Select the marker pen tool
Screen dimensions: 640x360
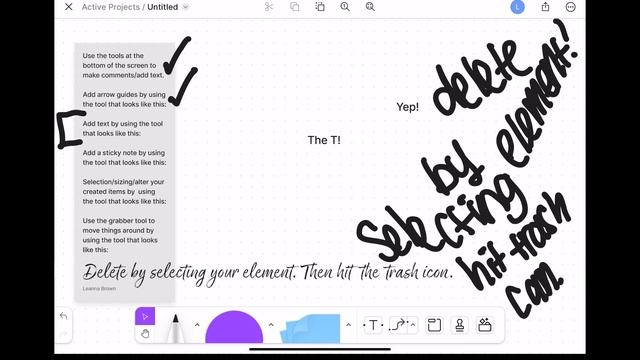pyautogui.click(x=176, y=328)
